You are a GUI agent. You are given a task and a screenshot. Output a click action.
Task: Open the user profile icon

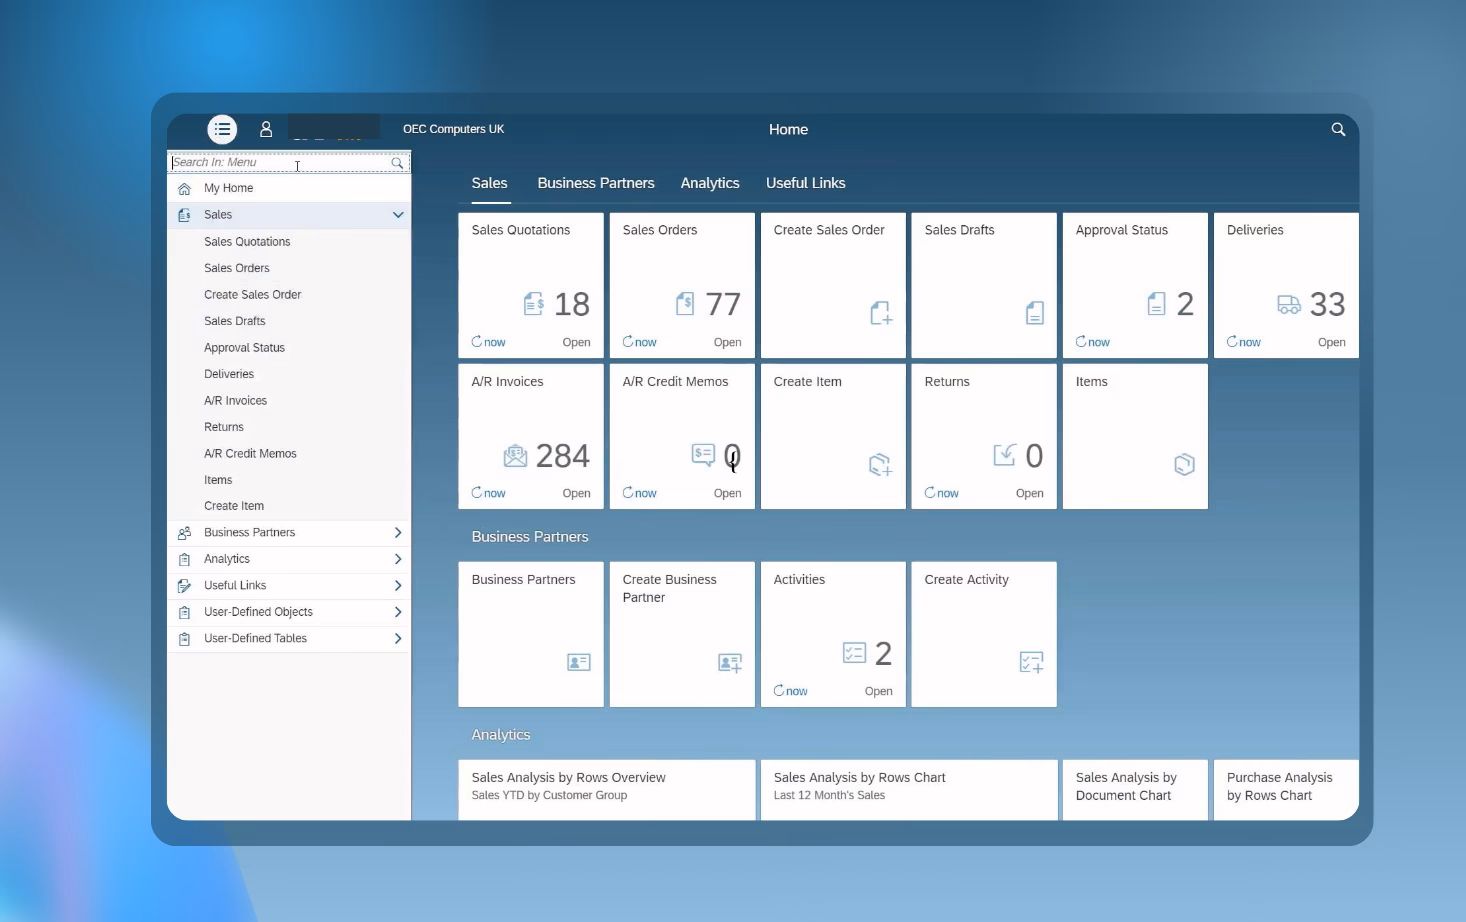point(266,129)
